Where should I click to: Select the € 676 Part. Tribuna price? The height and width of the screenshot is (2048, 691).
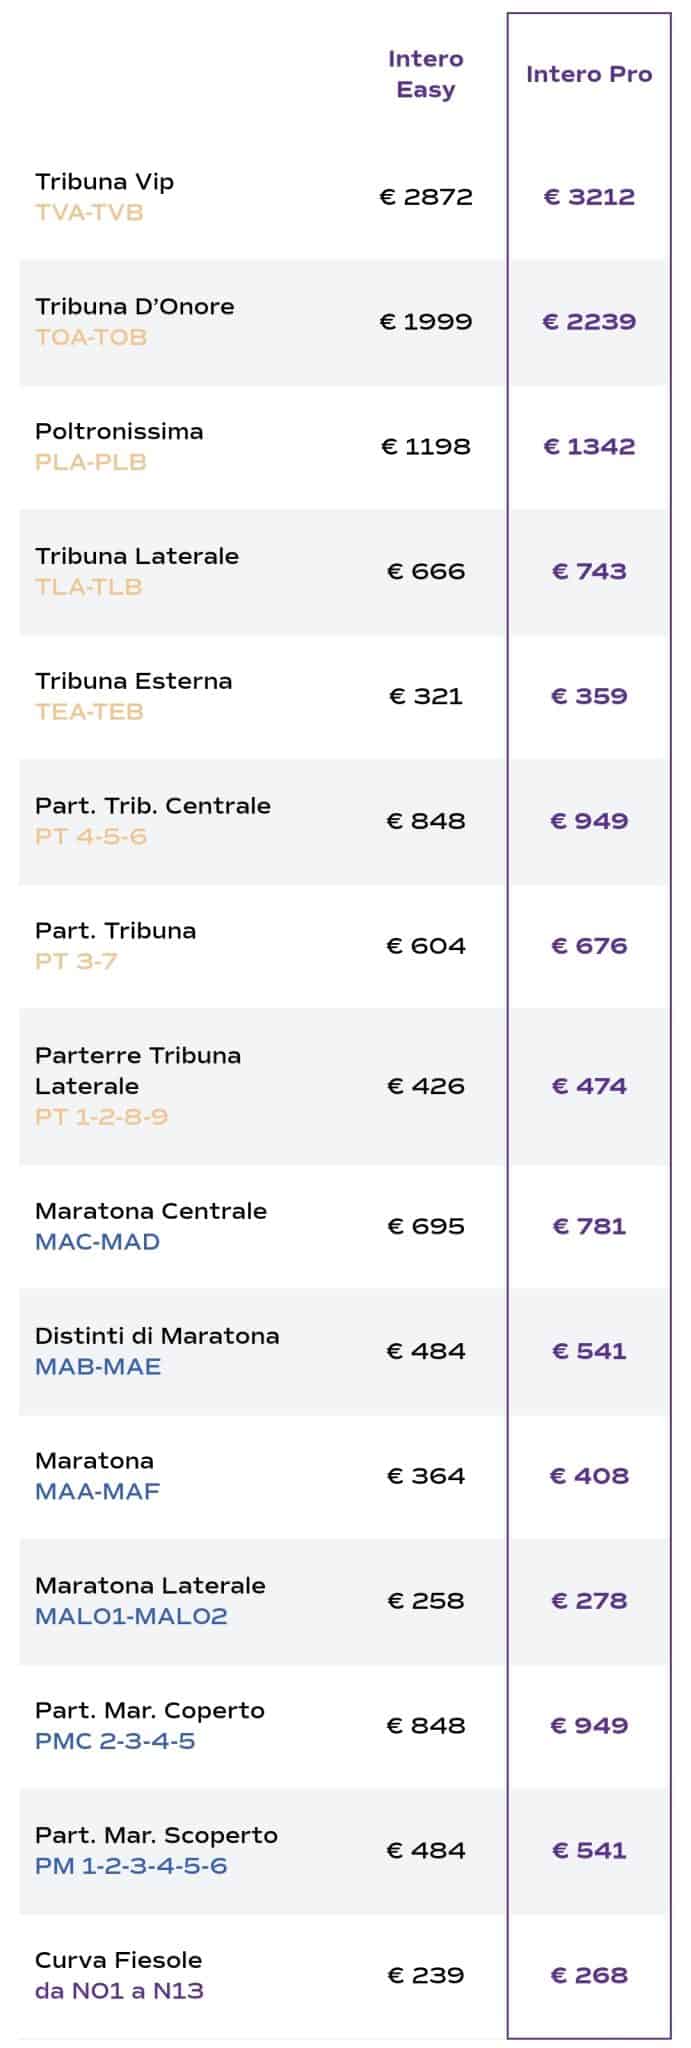pos(588,946)
